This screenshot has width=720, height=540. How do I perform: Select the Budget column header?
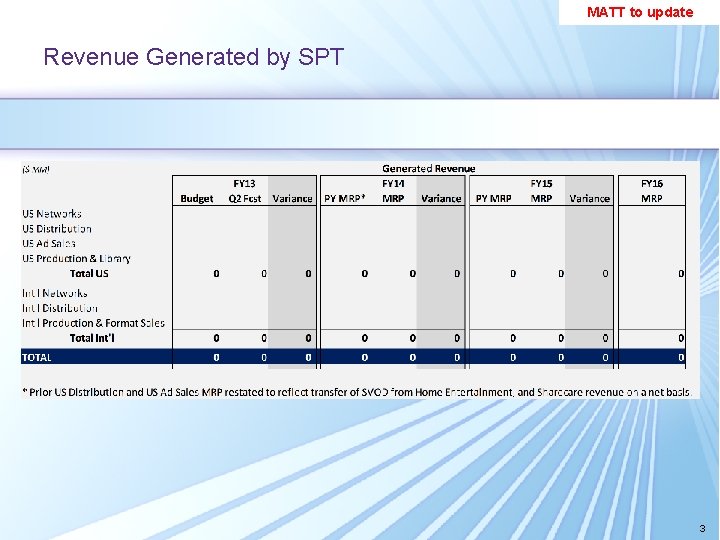pyautogui.click(x=197, y=199)
